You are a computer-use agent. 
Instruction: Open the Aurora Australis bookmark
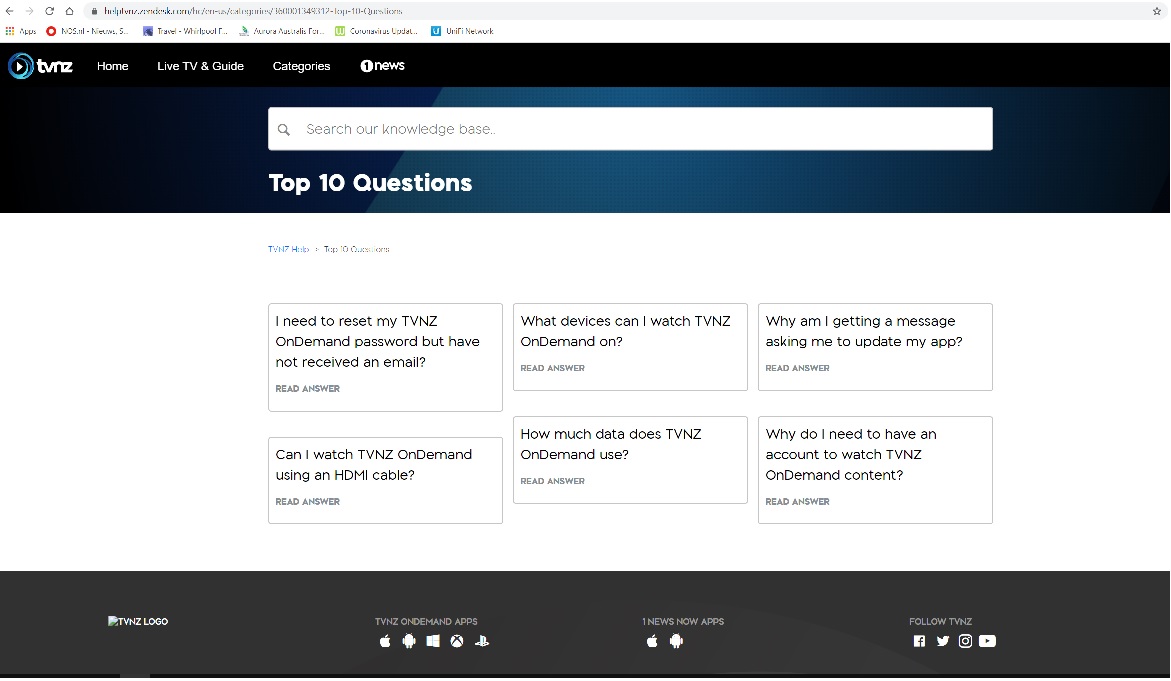tap(282, 31)
